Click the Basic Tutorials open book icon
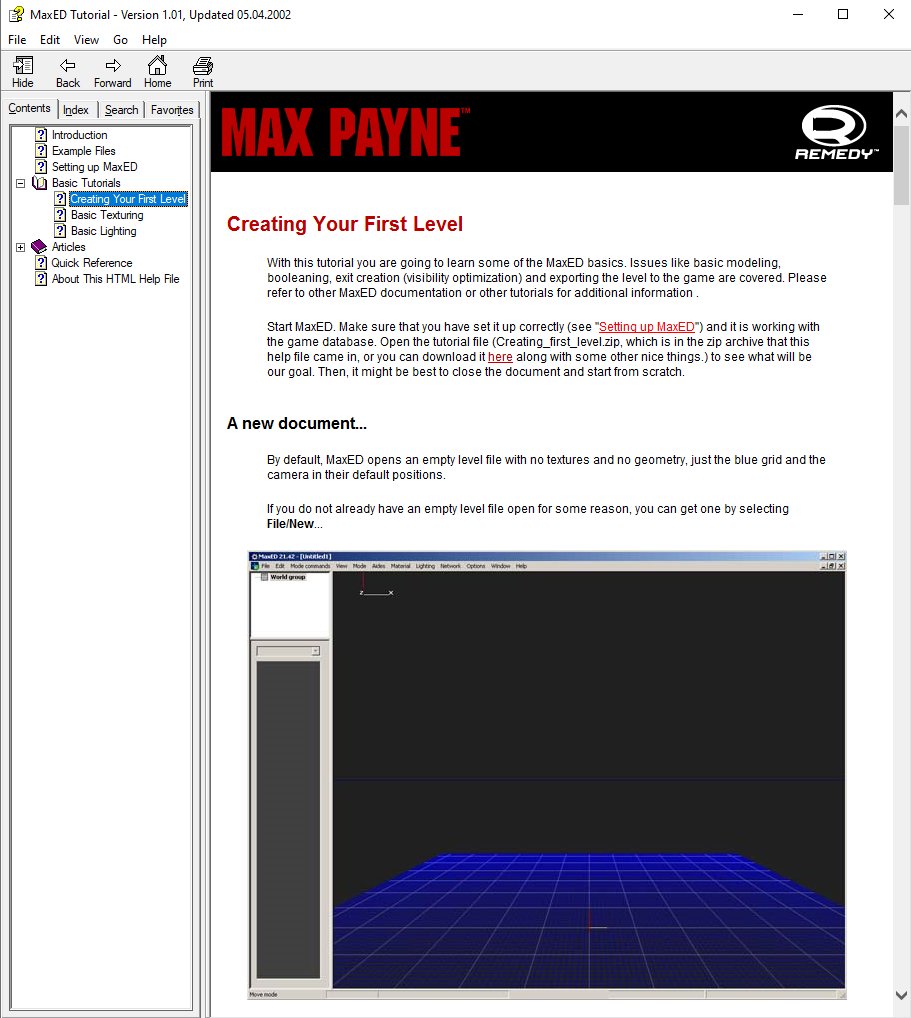The height and width of the screenshot is (1018, 911). tap(40, 183)
